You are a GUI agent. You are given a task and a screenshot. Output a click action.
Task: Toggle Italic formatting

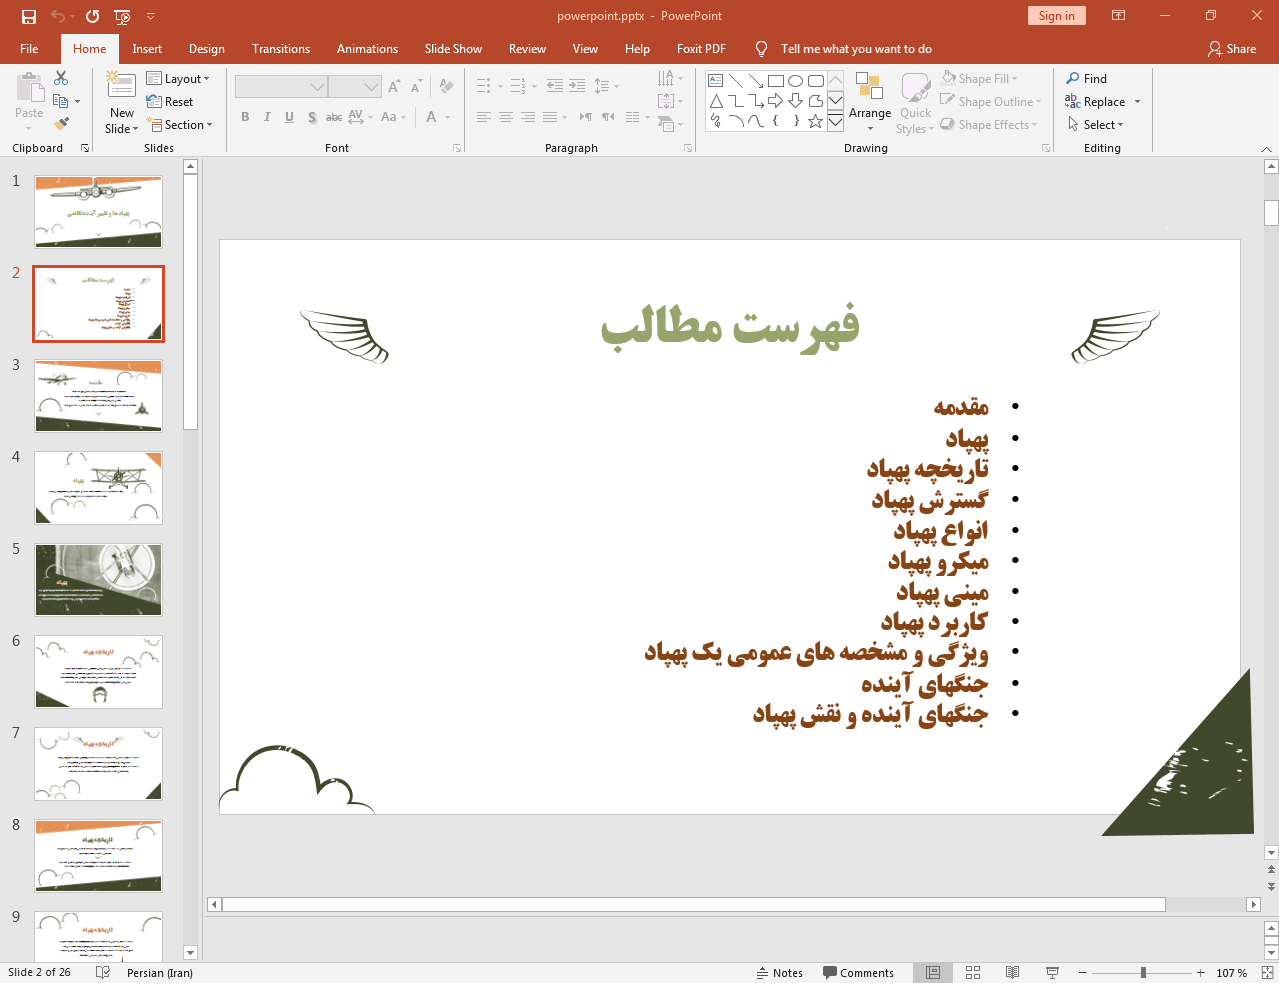(x=267, y=117)
